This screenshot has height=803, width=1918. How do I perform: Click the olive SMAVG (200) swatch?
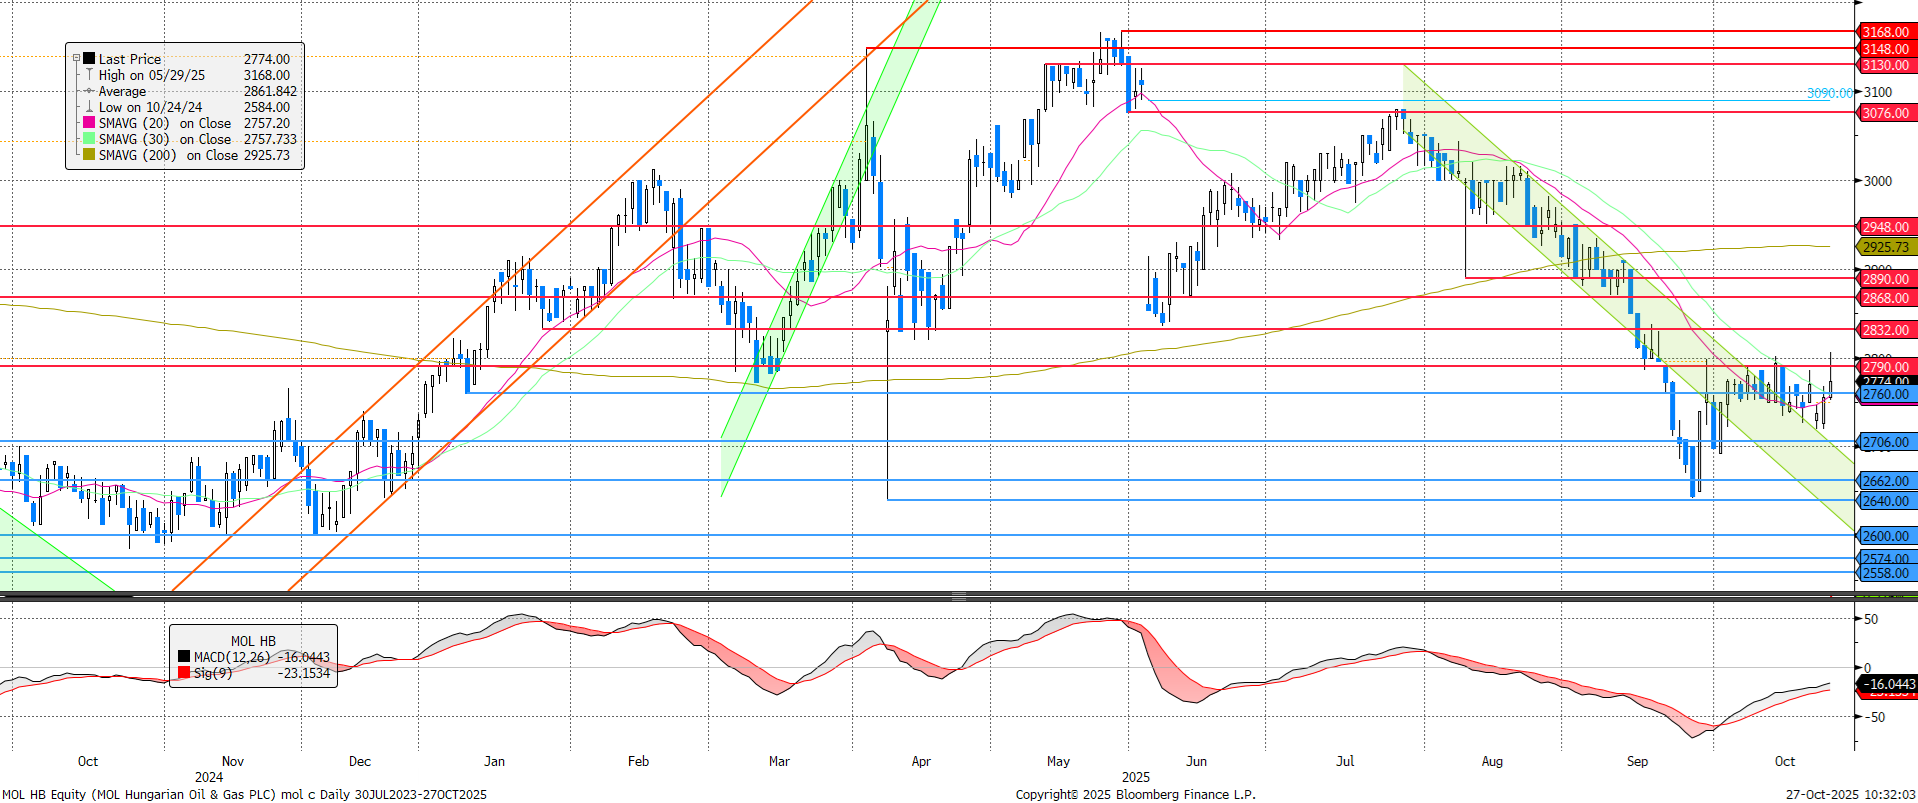click(89, 155)
